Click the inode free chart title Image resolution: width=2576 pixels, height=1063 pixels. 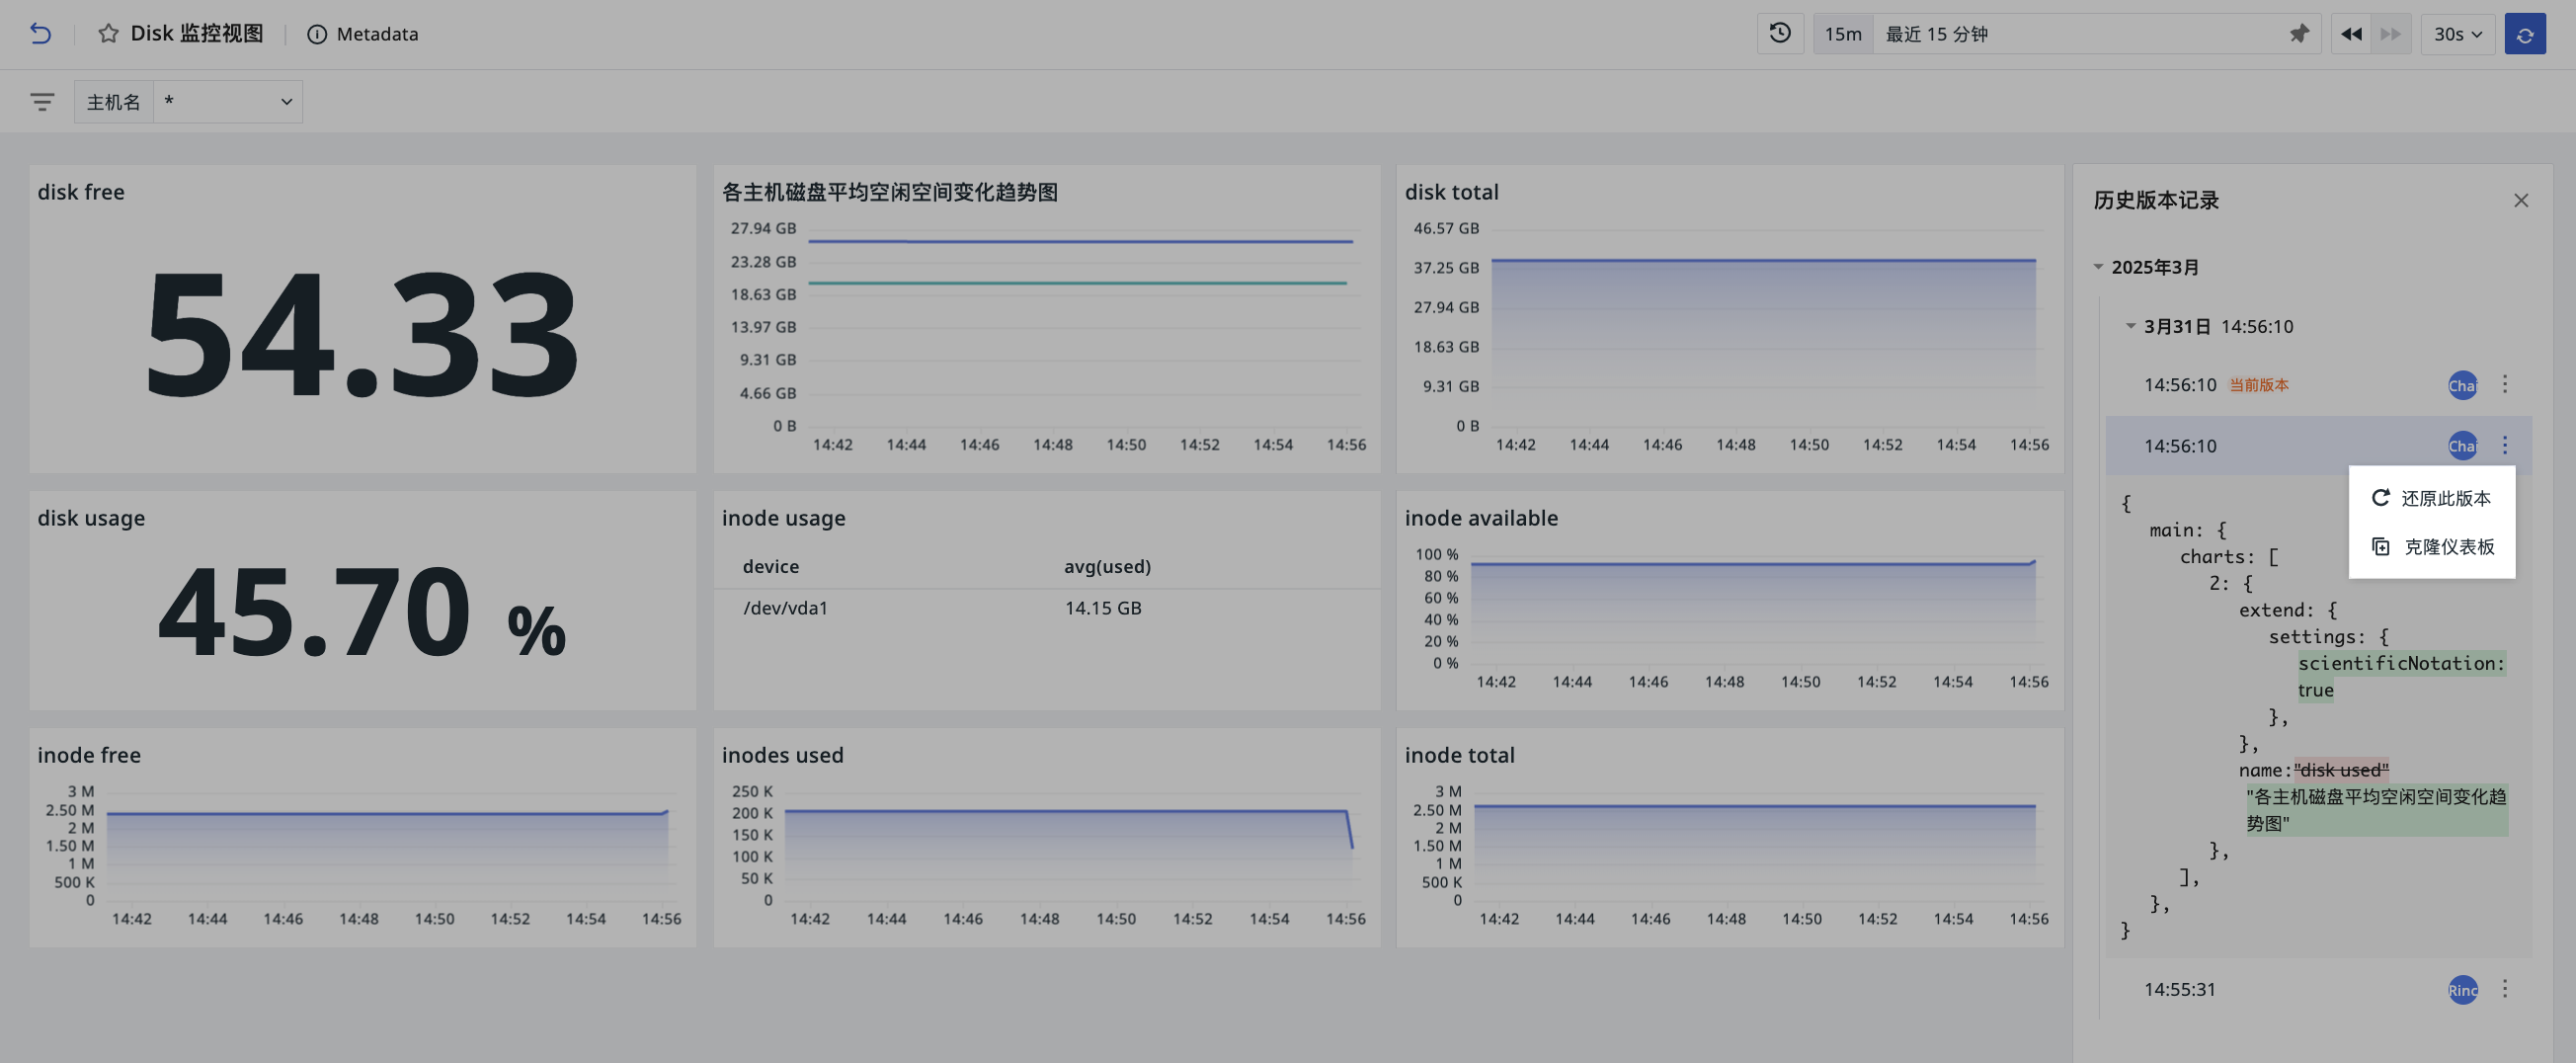pyautogui.click(x=89, y=755)
